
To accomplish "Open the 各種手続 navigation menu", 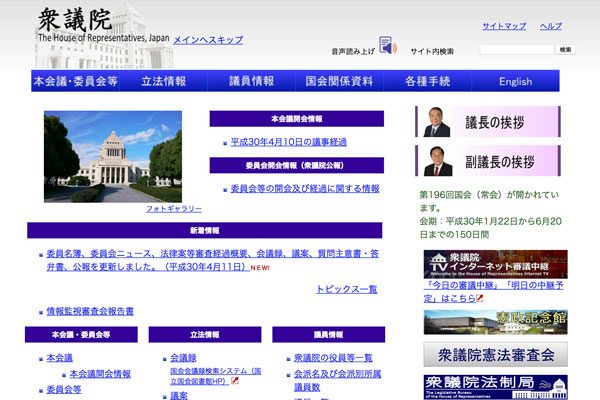I will click(427, 81).
